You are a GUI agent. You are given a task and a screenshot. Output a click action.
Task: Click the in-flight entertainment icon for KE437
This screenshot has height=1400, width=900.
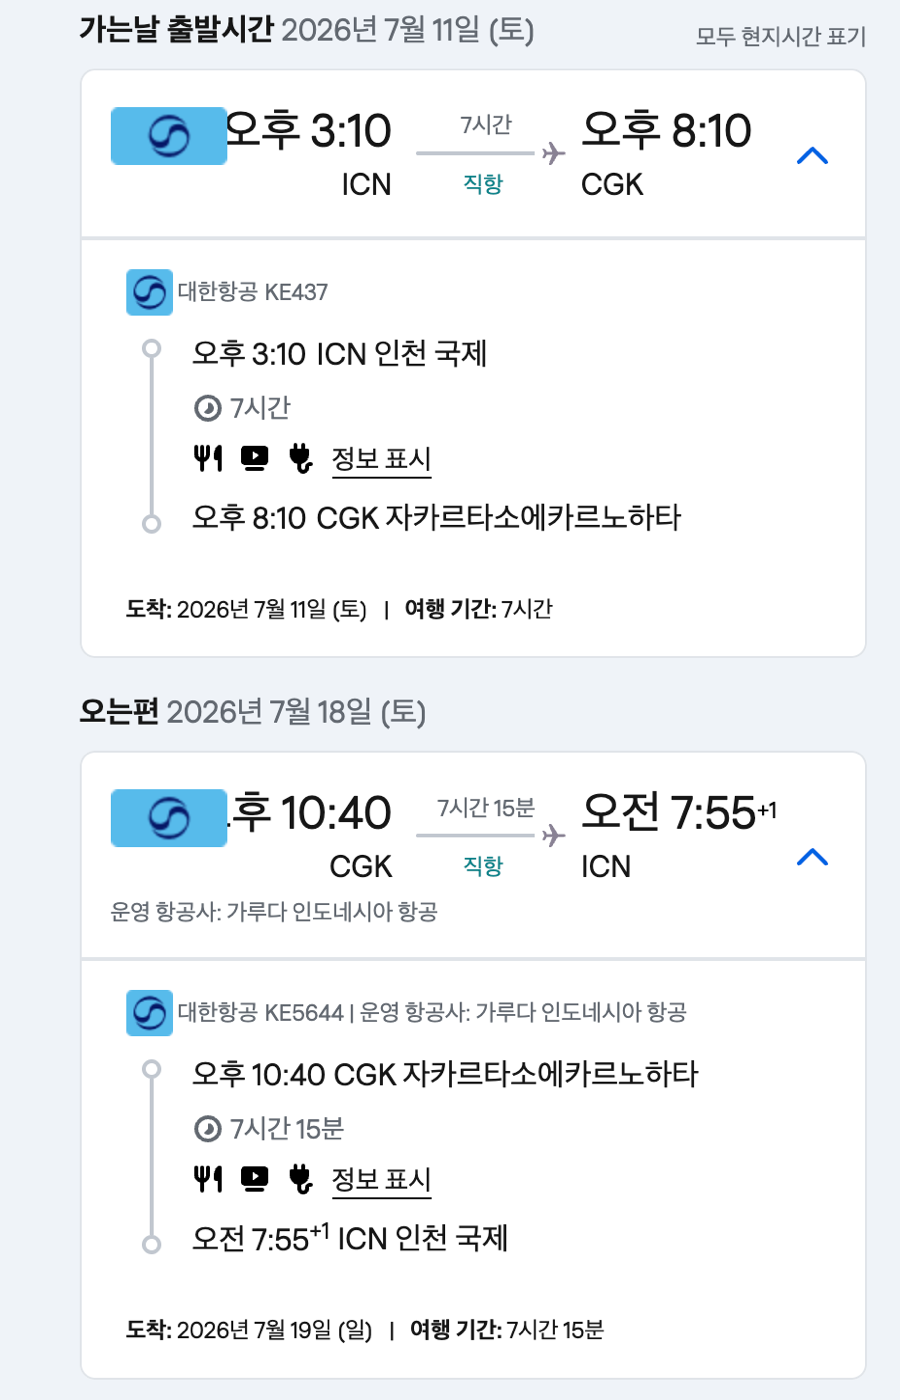pyautogui.click(x=255, y=459)
